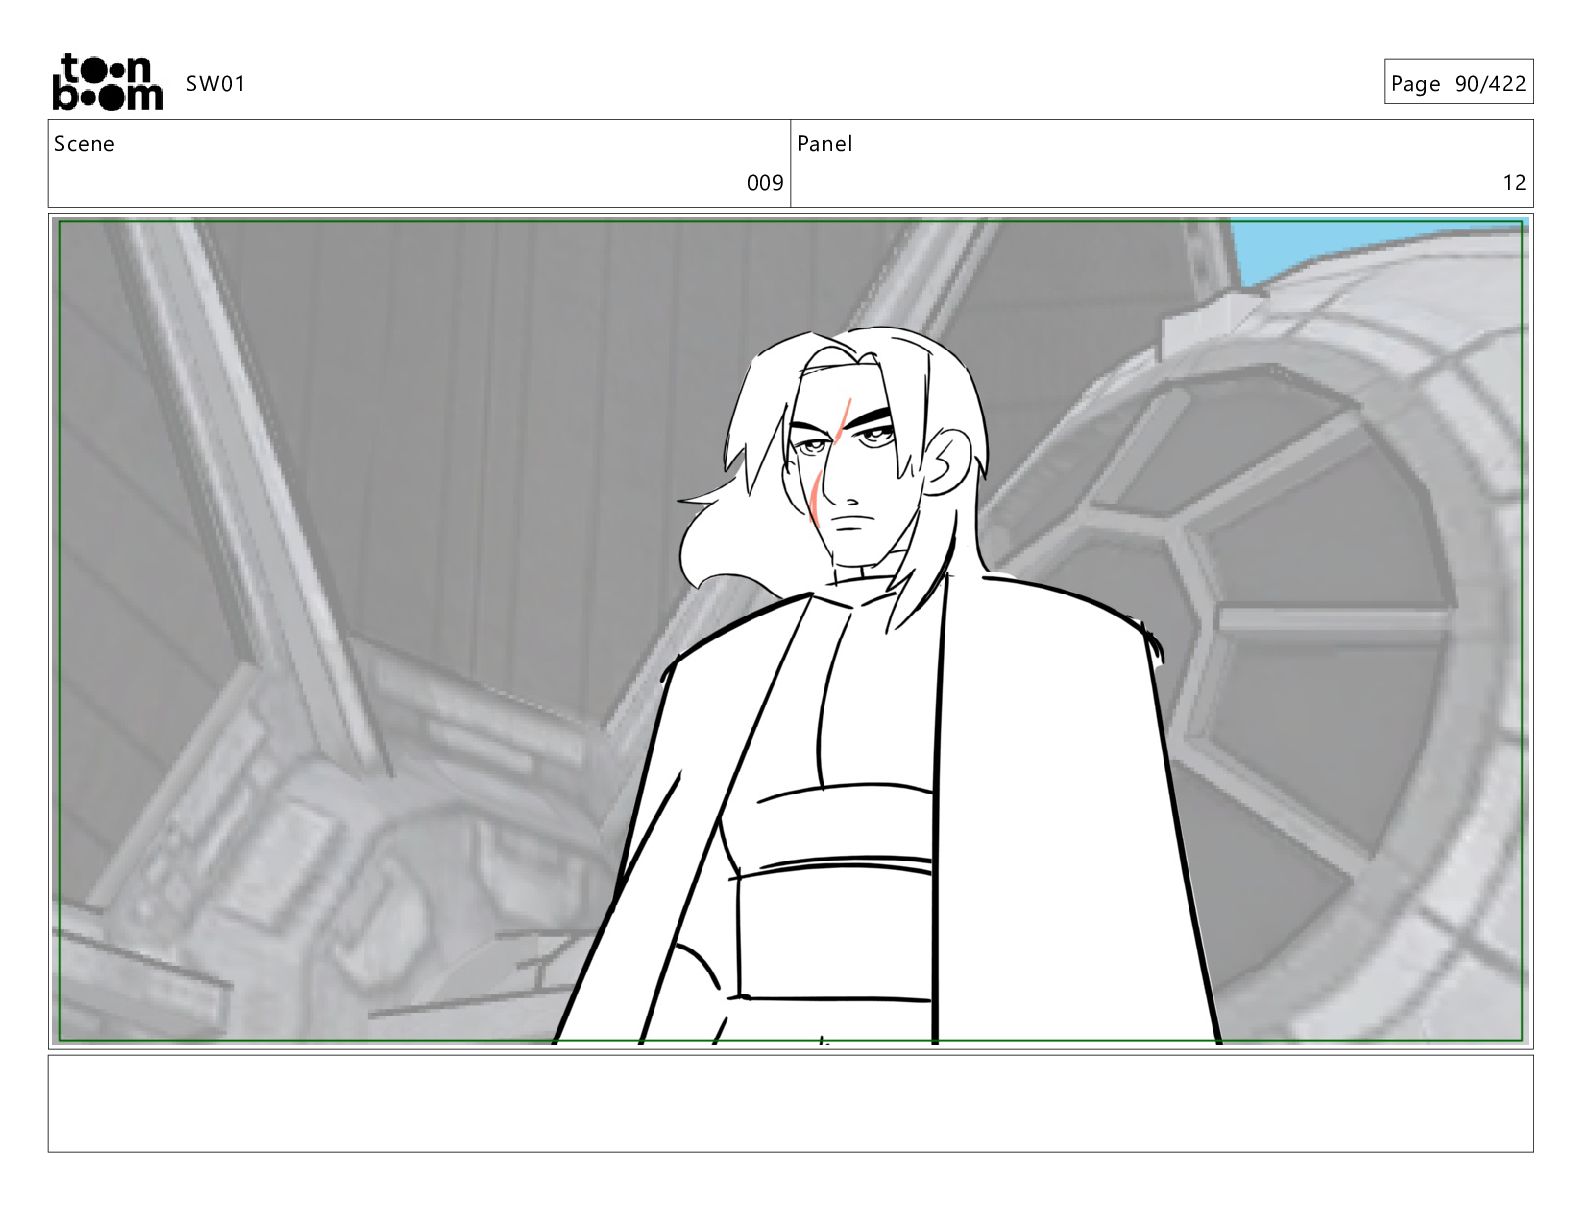Image resolution: width=1584 pixels, height=1224 pixels.
Task: Click the Page 90/422 indicator box
Action: pos(1458,83)
